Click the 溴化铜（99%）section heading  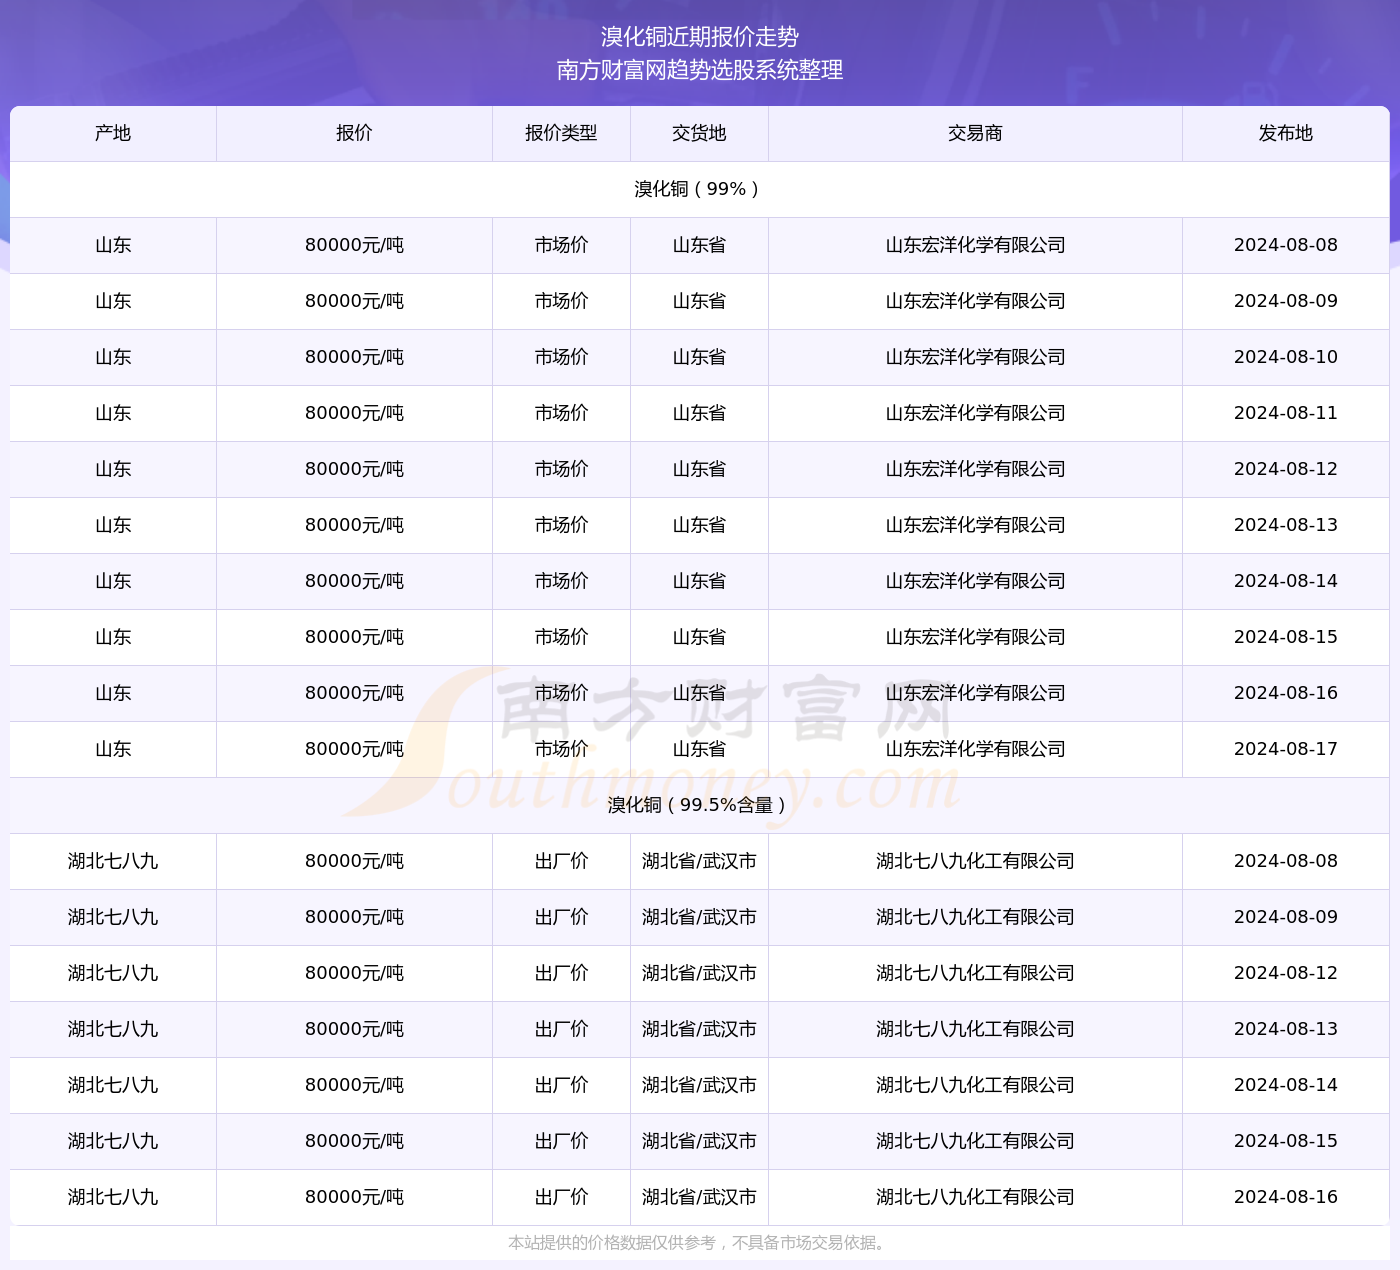[699, 189]
